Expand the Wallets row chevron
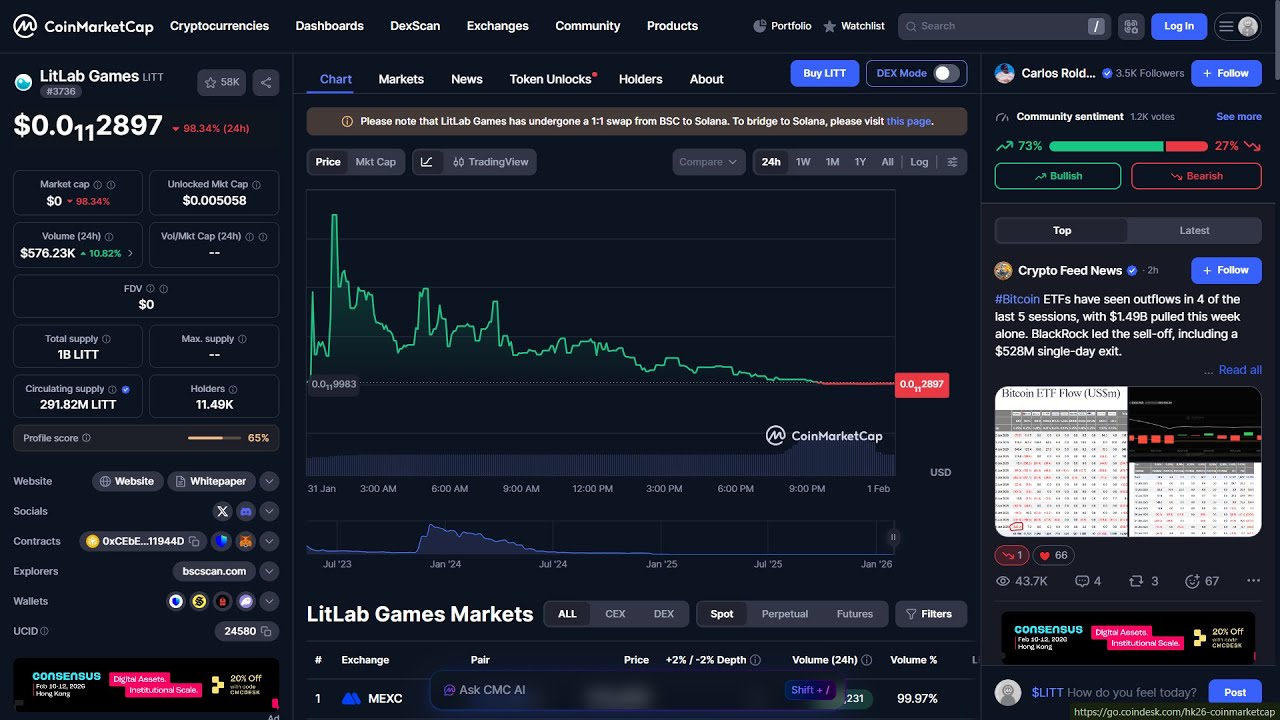This screenshot has height=720, width=1280. pyautogui.click(x=269, y=601)
